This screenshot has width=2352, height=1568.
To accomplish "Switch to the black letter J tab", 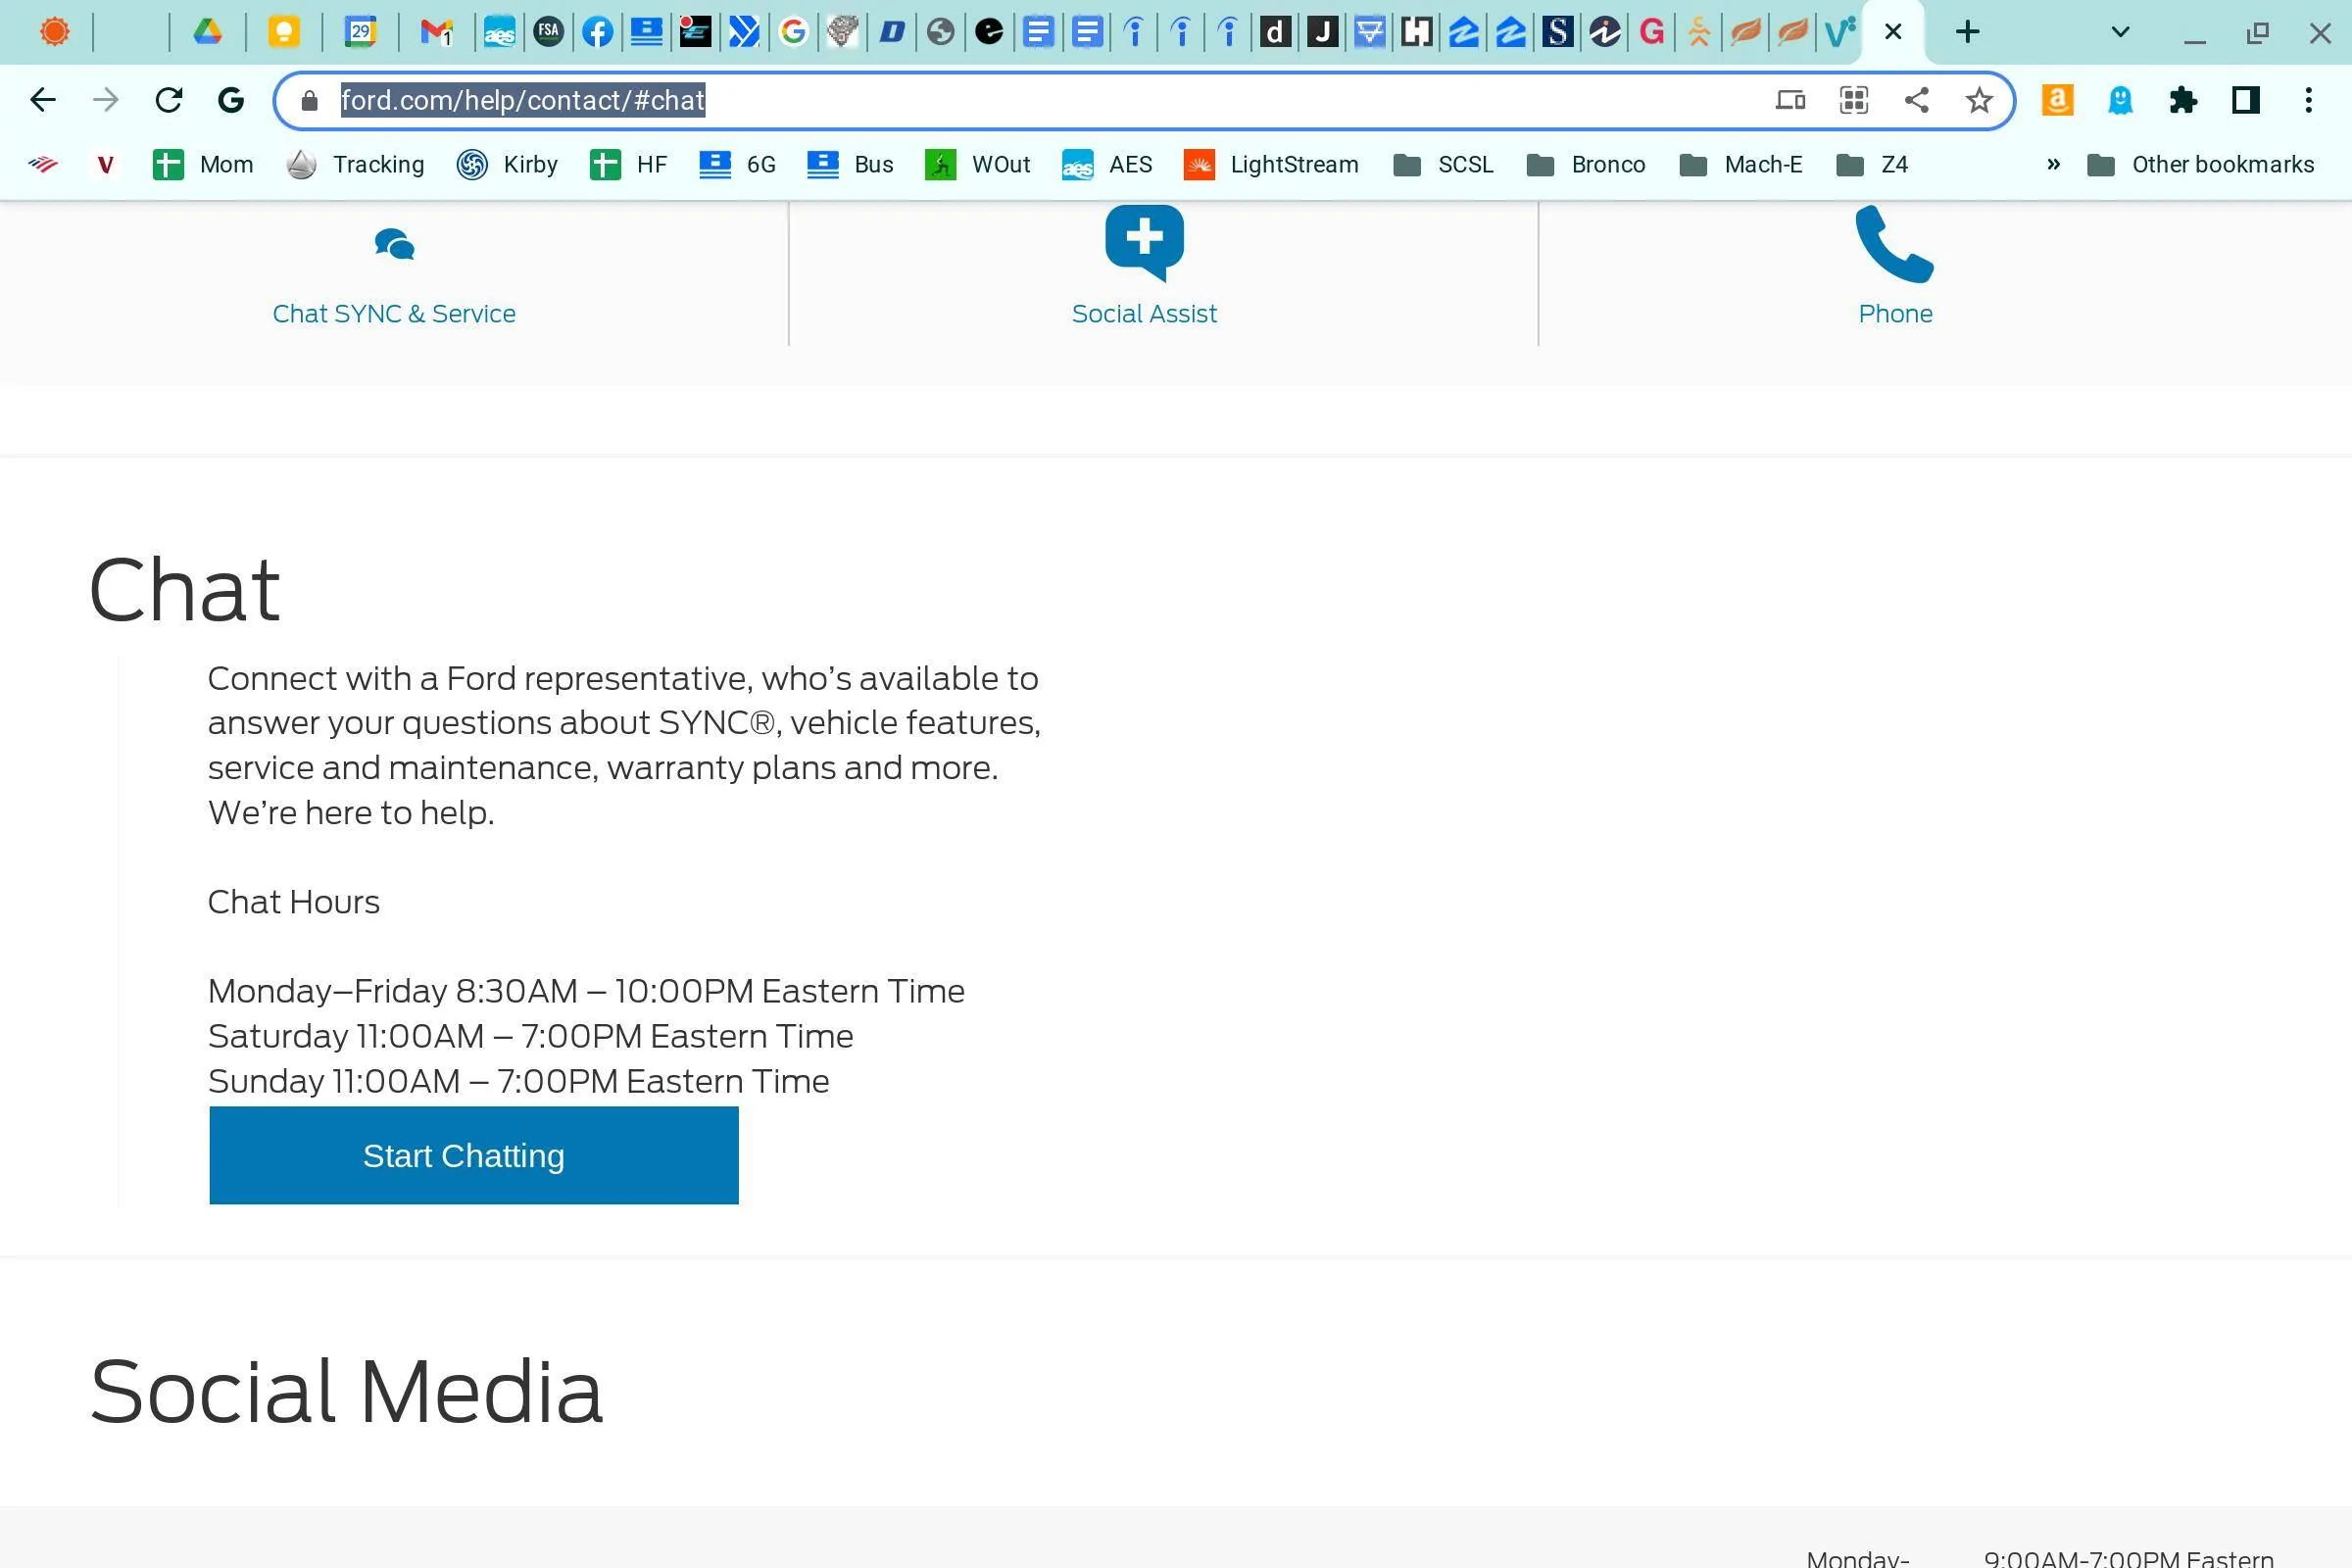I will pos(1323,32).
